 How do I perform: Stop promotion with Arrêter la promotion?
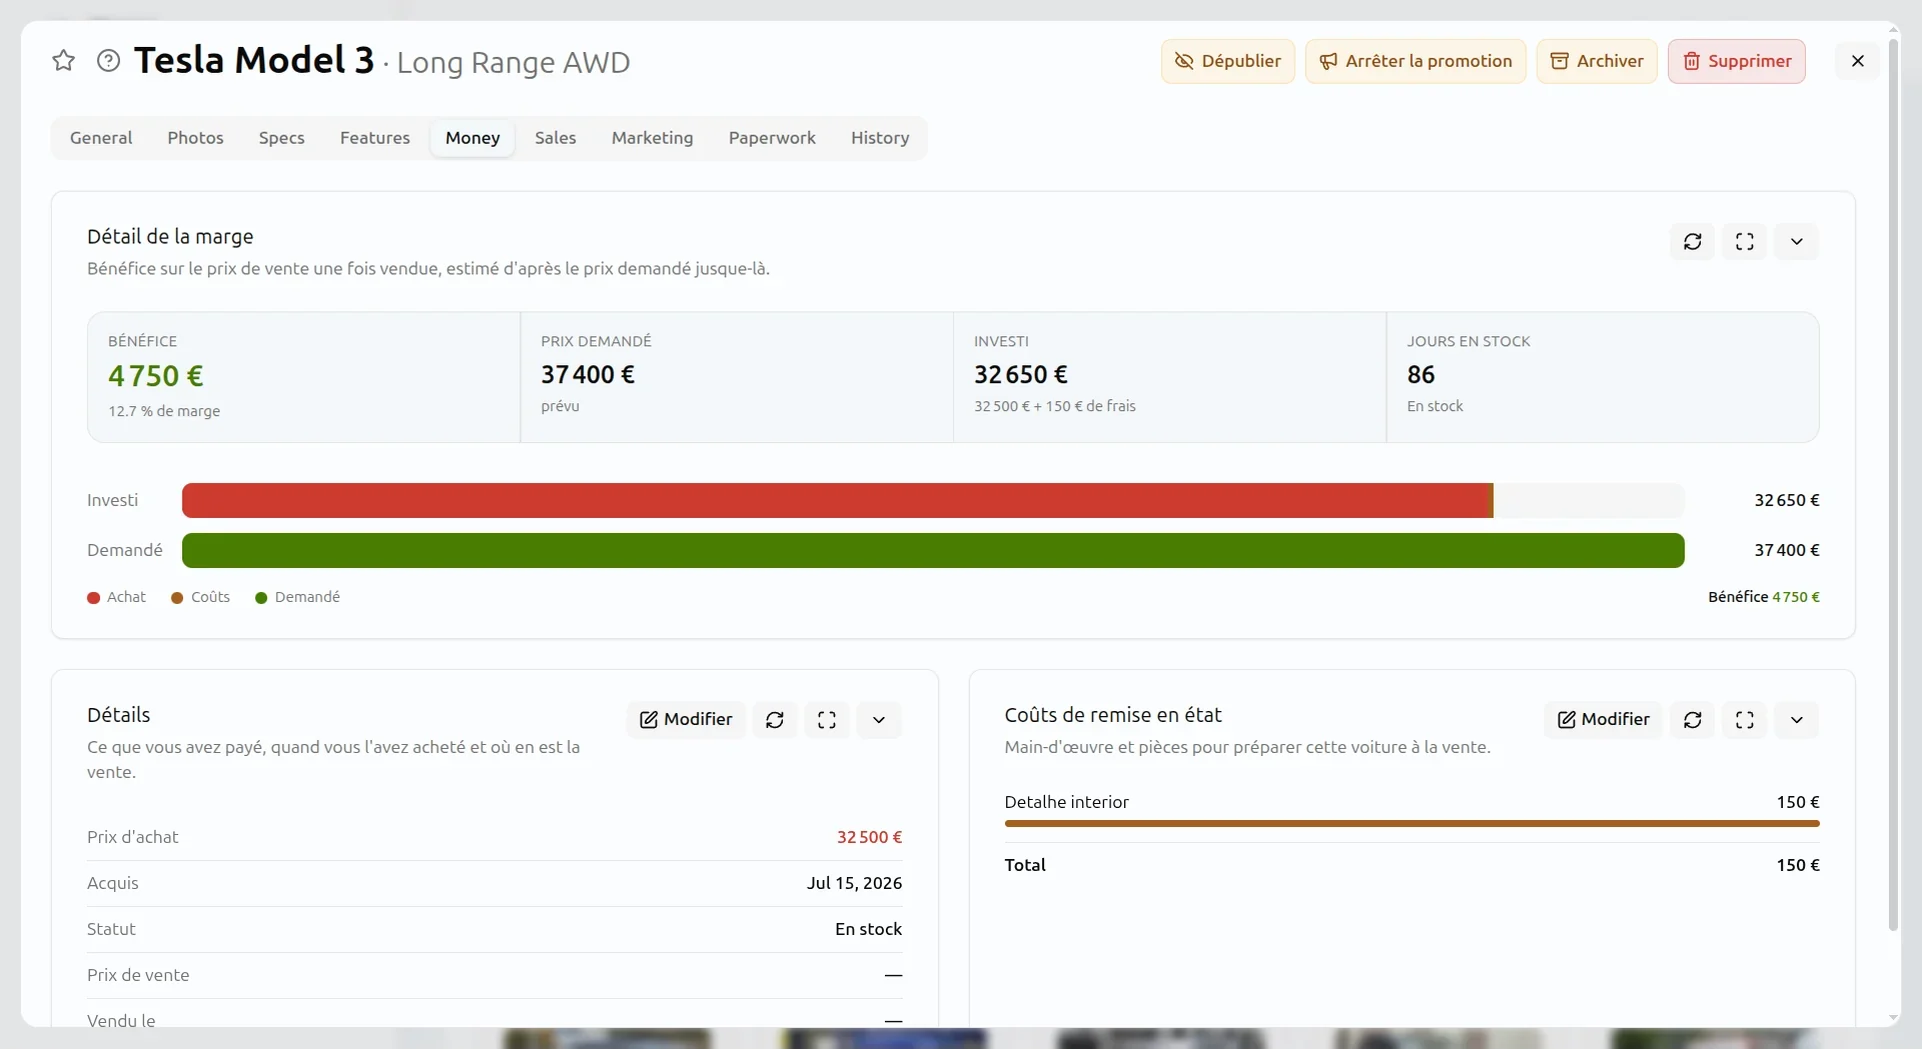(x=1415, y=61)
